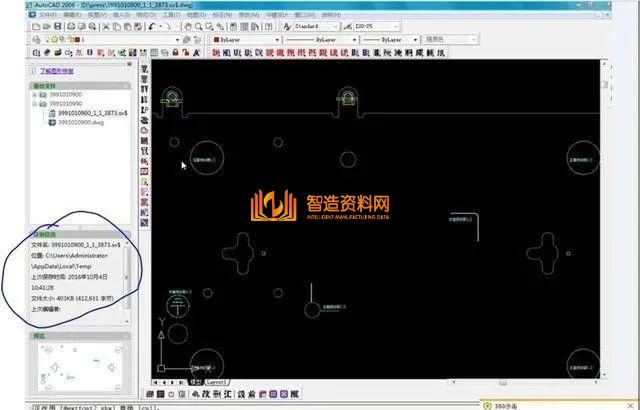Click the red closed padlock toolbar icon
The width and height of the screenshot is (640, 410).
pyautogui.click(x=176, y=53)
